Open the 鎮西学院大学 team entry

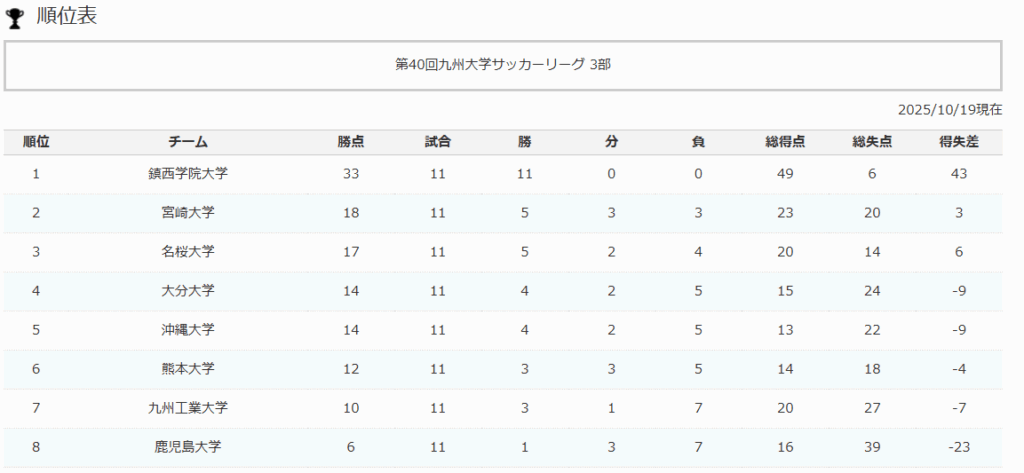click(x=188, y=174)
